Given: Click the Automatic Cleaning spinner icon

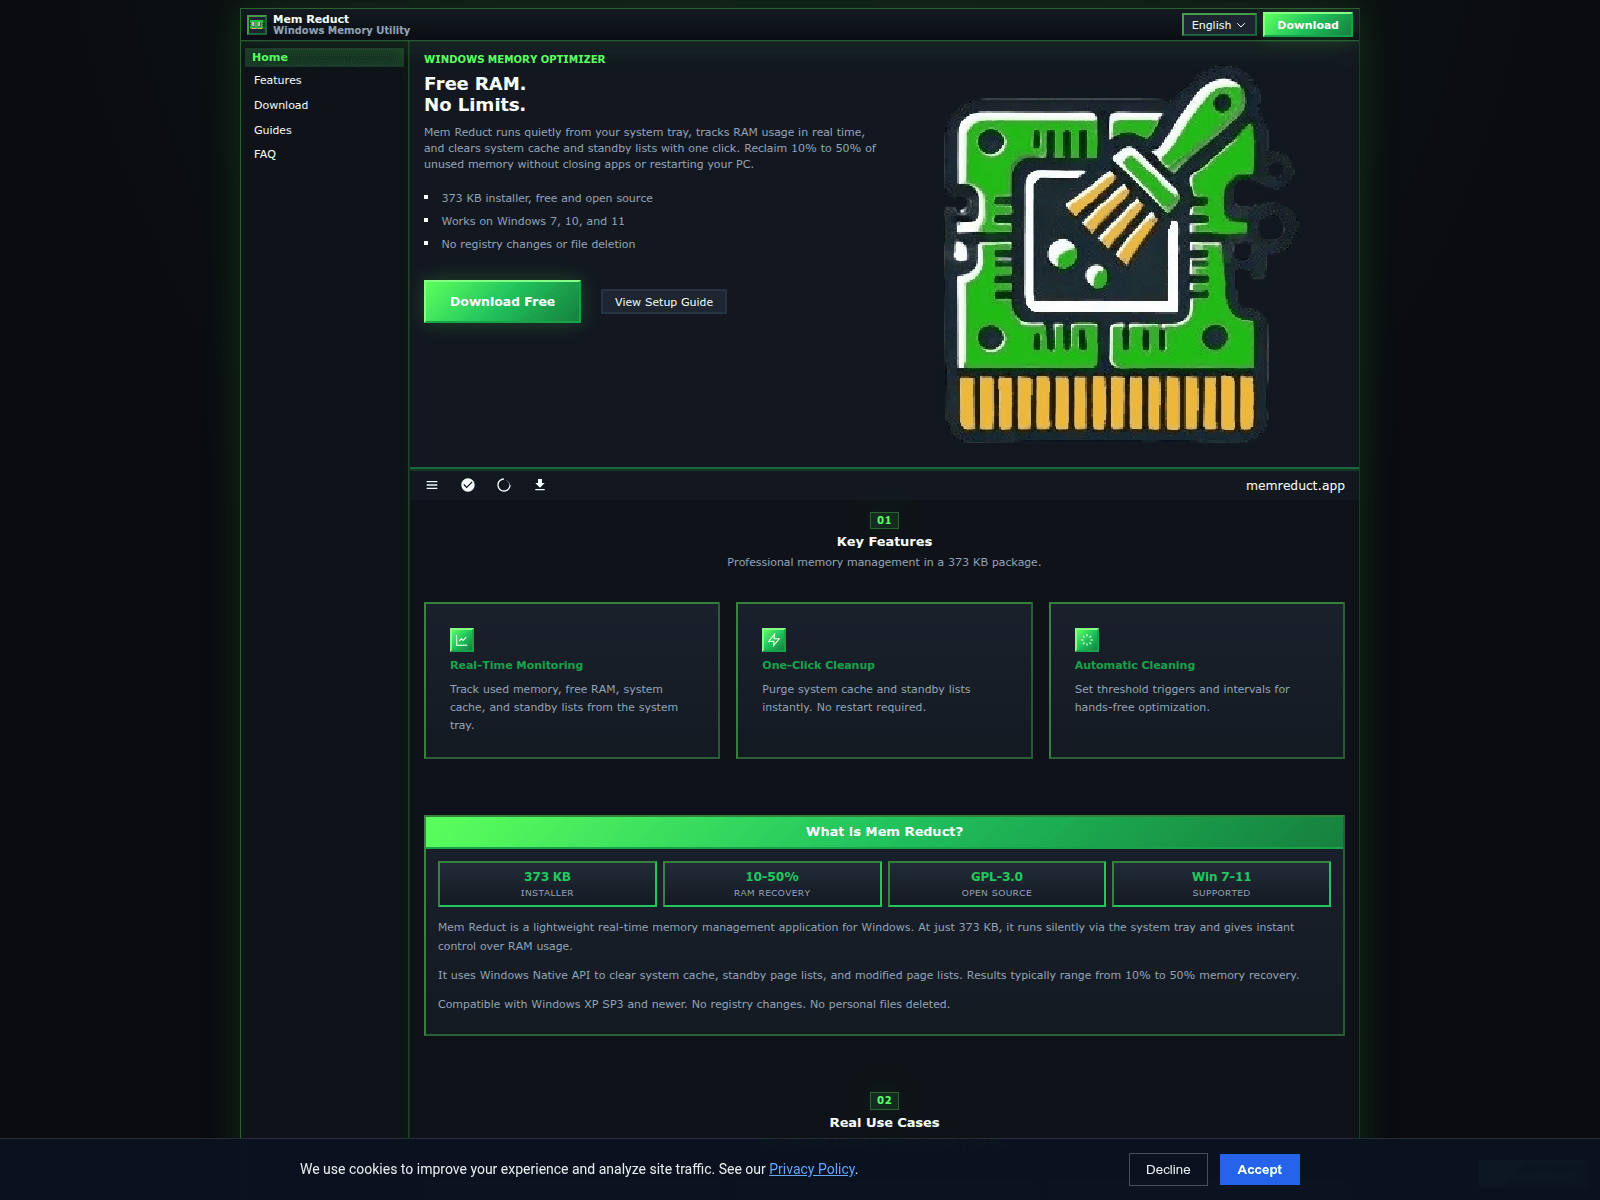Looking at the screenshot, I should pyautogui.click(x=1087, y=640).
